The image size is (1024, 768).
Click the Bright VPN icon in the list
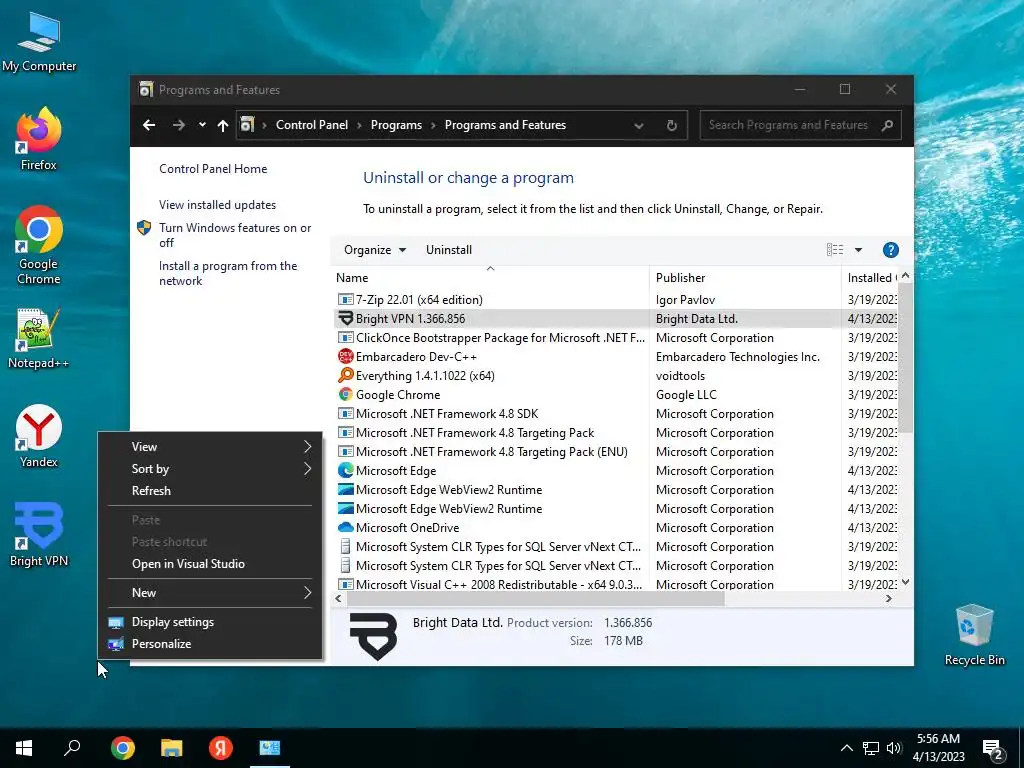point(345,319)
